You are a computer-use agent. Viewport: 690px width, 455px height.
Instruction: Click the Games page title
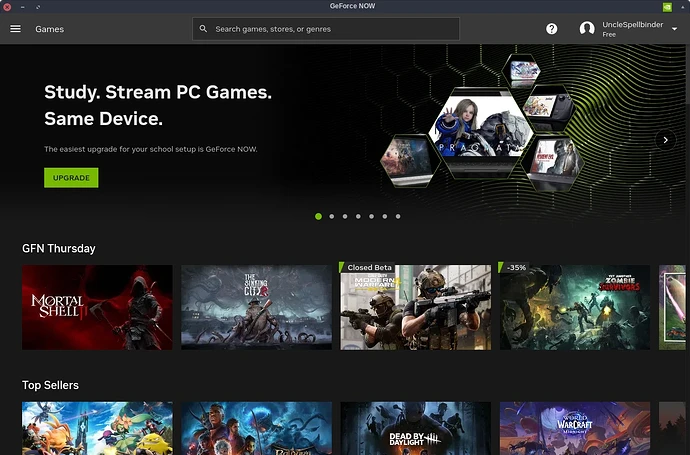coord(49,29)
